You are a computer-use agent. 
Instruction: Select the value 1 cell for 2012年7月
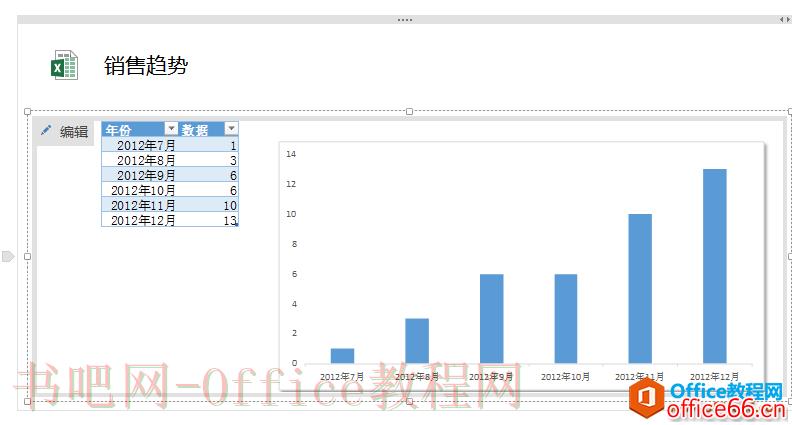coord(209,146)
